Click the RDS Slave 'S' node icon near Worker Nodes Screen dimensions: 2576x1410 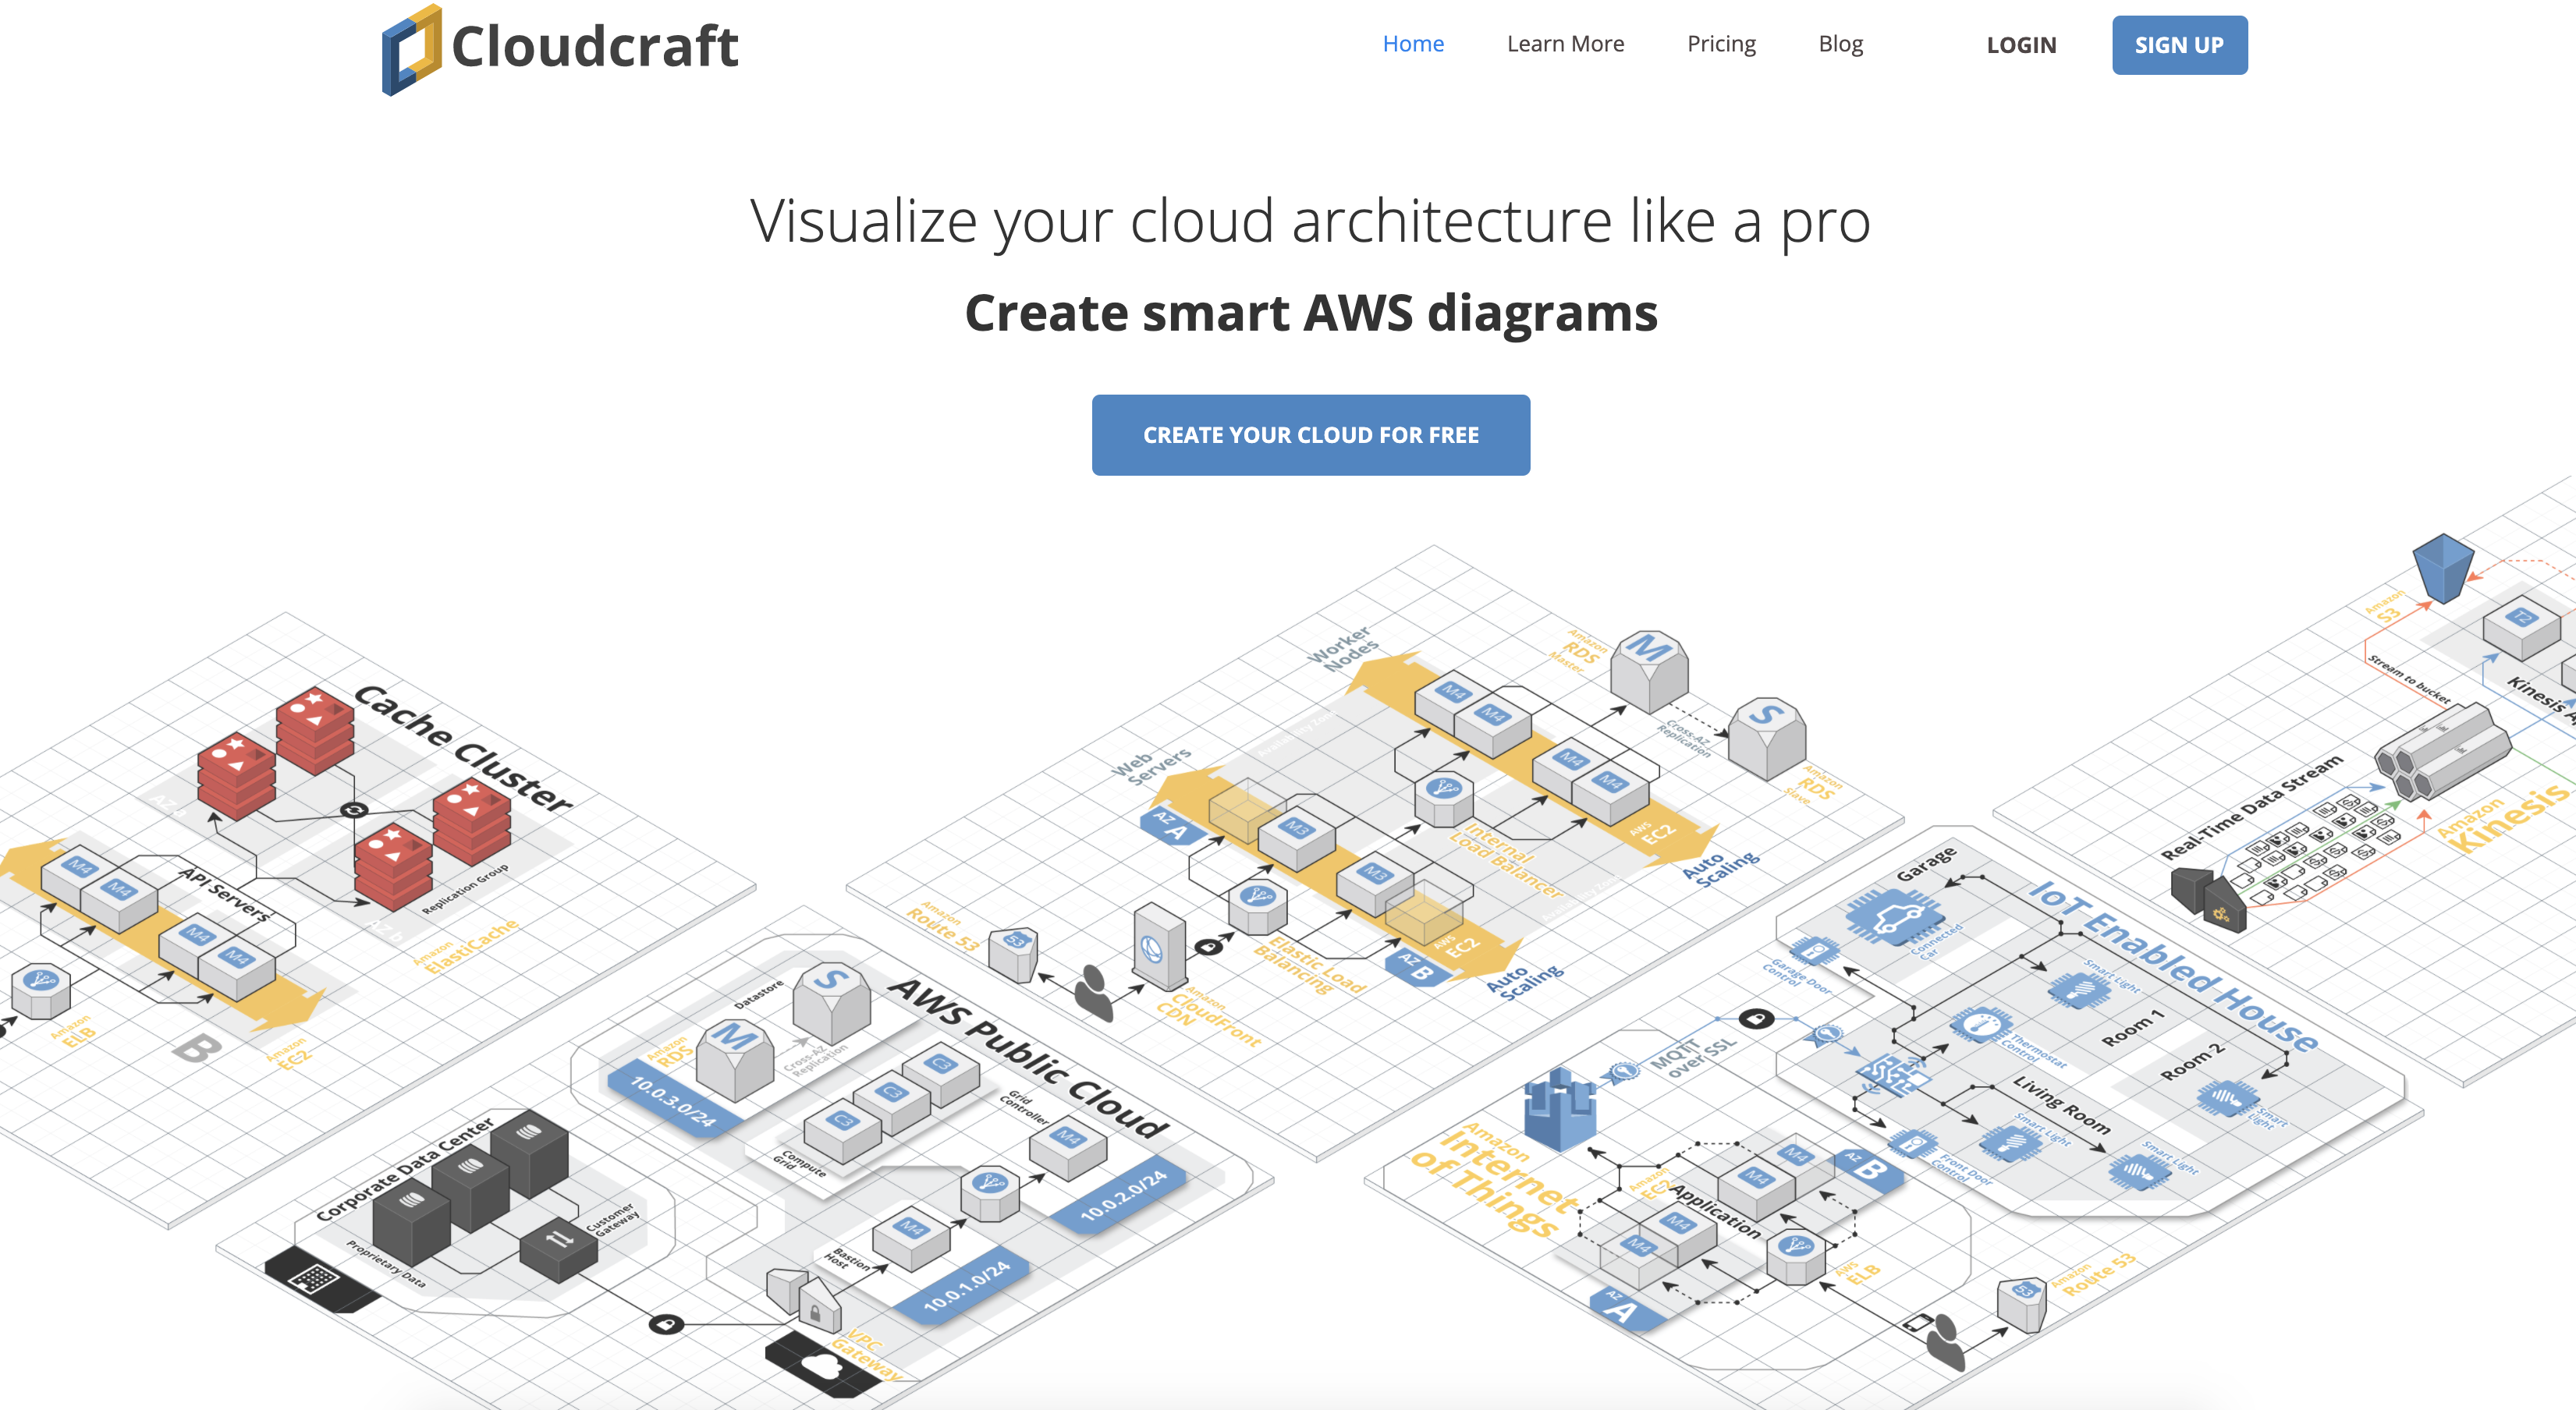[1766, 738]
